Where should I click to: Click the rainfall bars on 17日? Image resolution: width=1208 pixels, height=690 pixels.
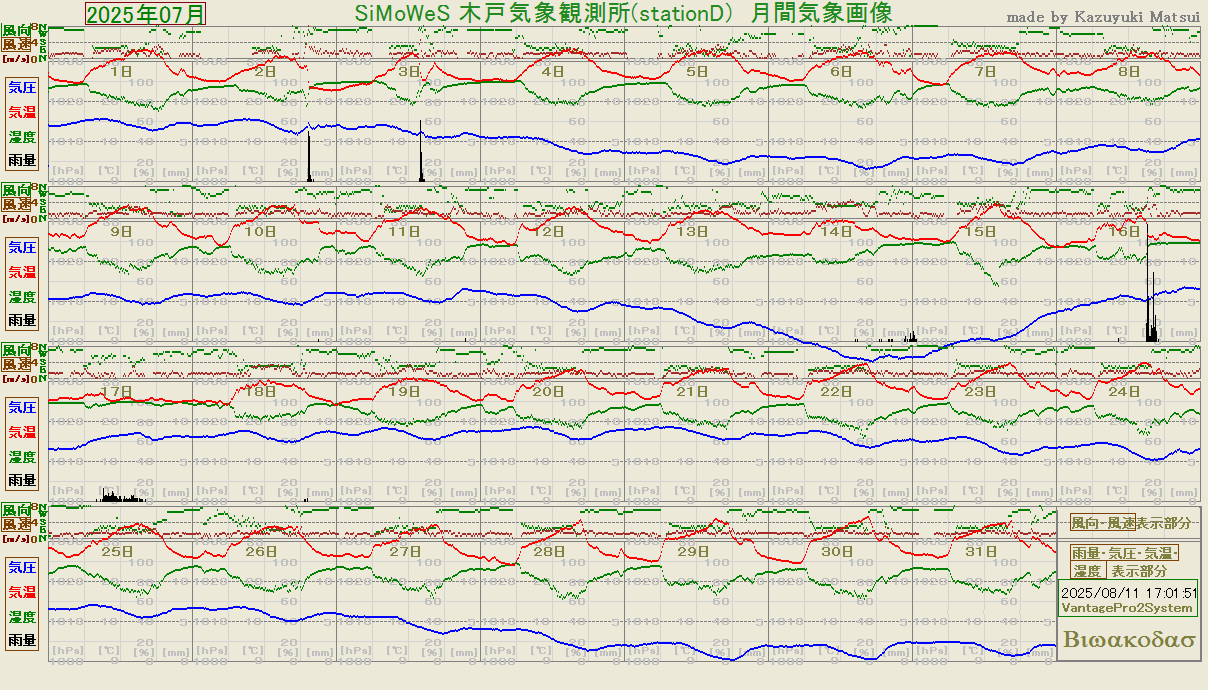tap(120, 496)
